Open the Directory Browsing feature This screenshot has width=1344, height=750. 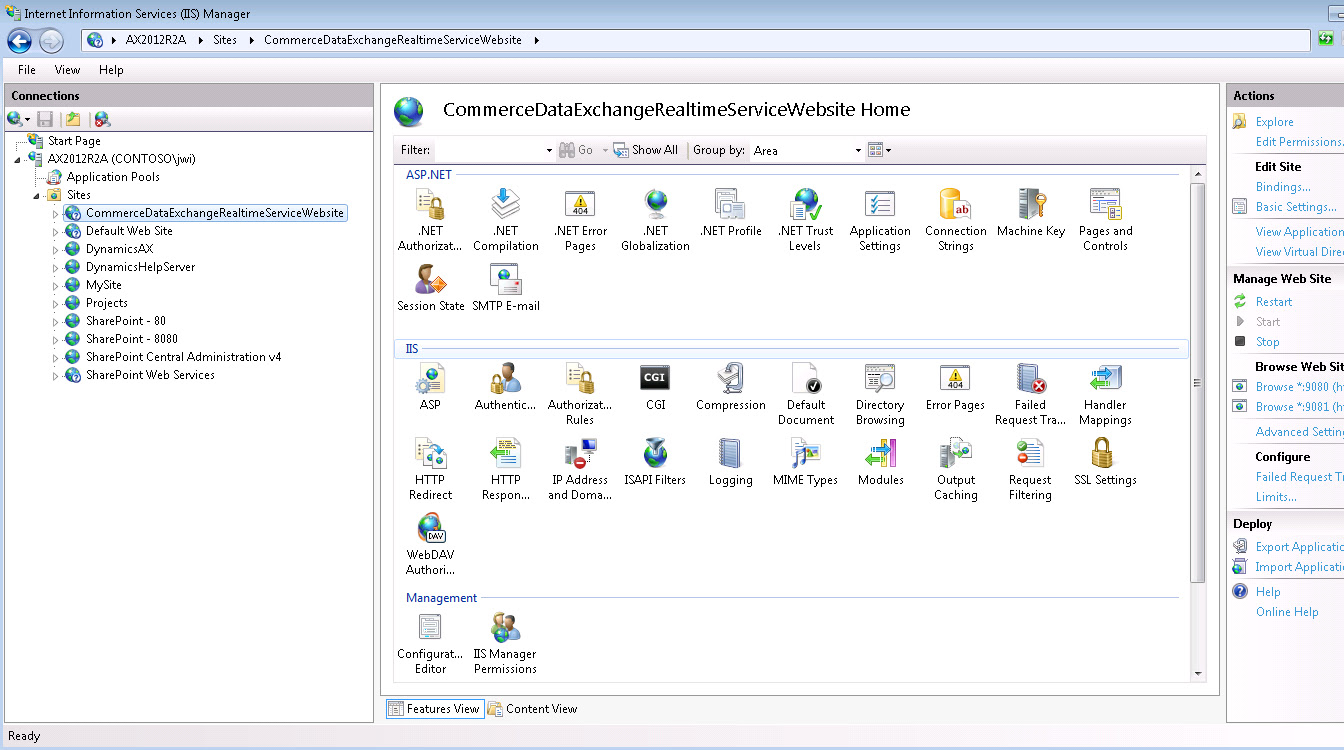(880, 394)
